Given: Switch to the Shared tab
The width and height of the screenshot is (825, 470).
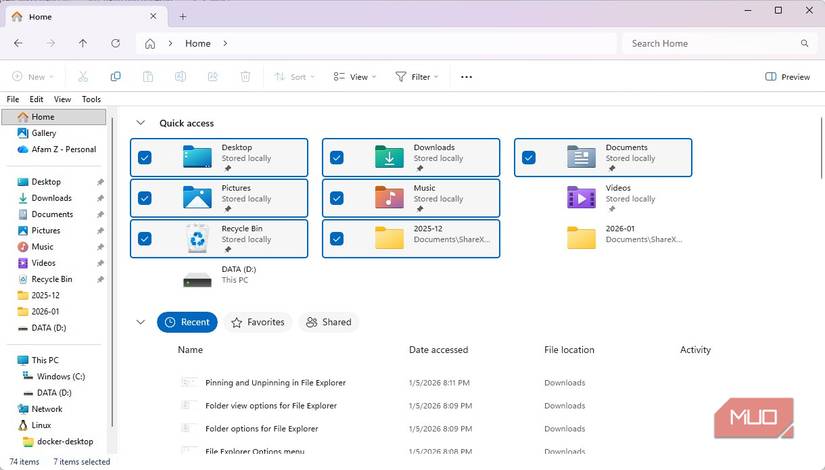Looking at the screenshot, I should tap(329, 322).
